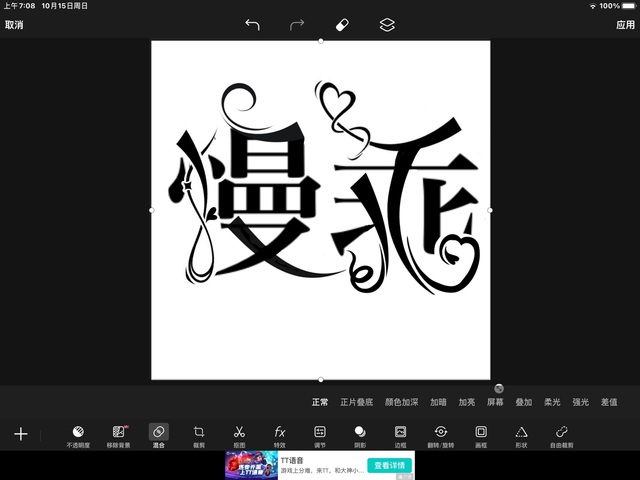Viewport: 640px width, 480px height.
Task: Open the 调节 adjust tool
Action: click(320, 435)
